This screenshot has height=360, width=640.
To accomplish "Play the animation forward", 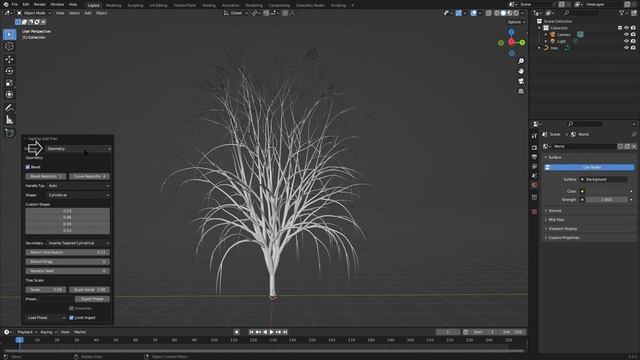I will tap(271, 332).
